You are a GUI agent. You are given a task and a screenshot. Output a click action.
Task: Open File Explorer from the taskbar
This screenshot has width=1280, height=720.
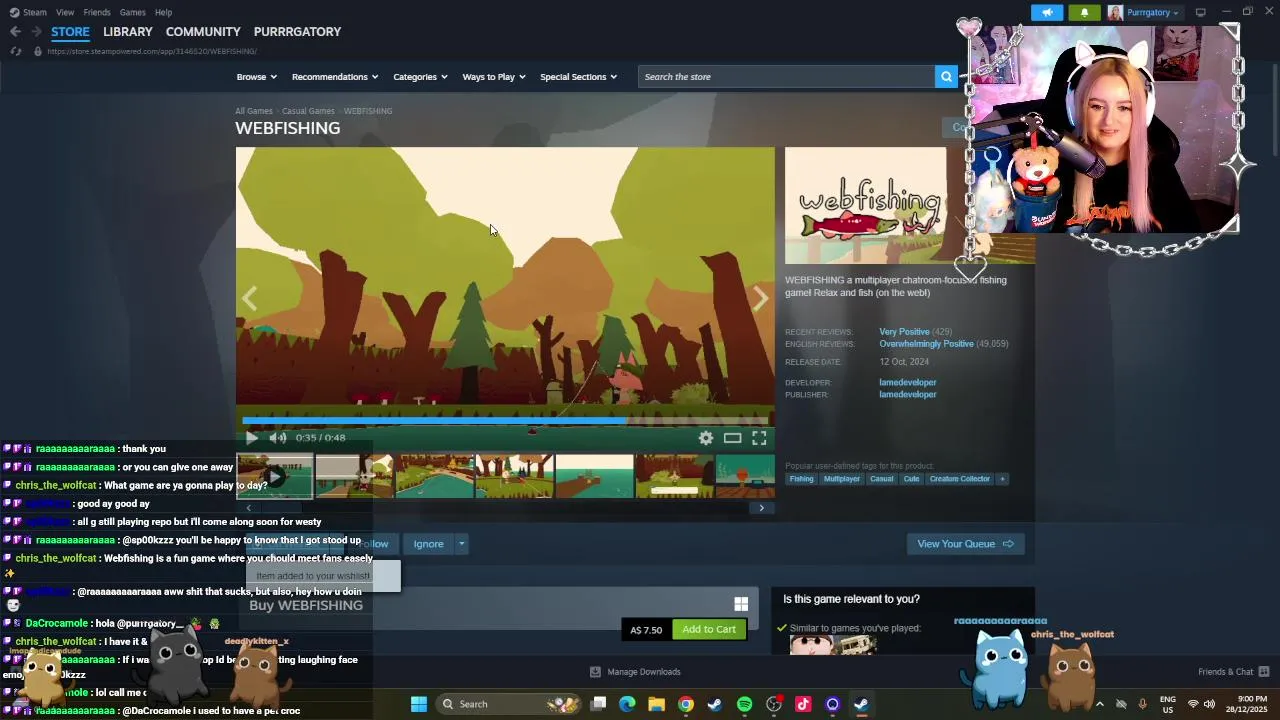click(x=656, y=704)
